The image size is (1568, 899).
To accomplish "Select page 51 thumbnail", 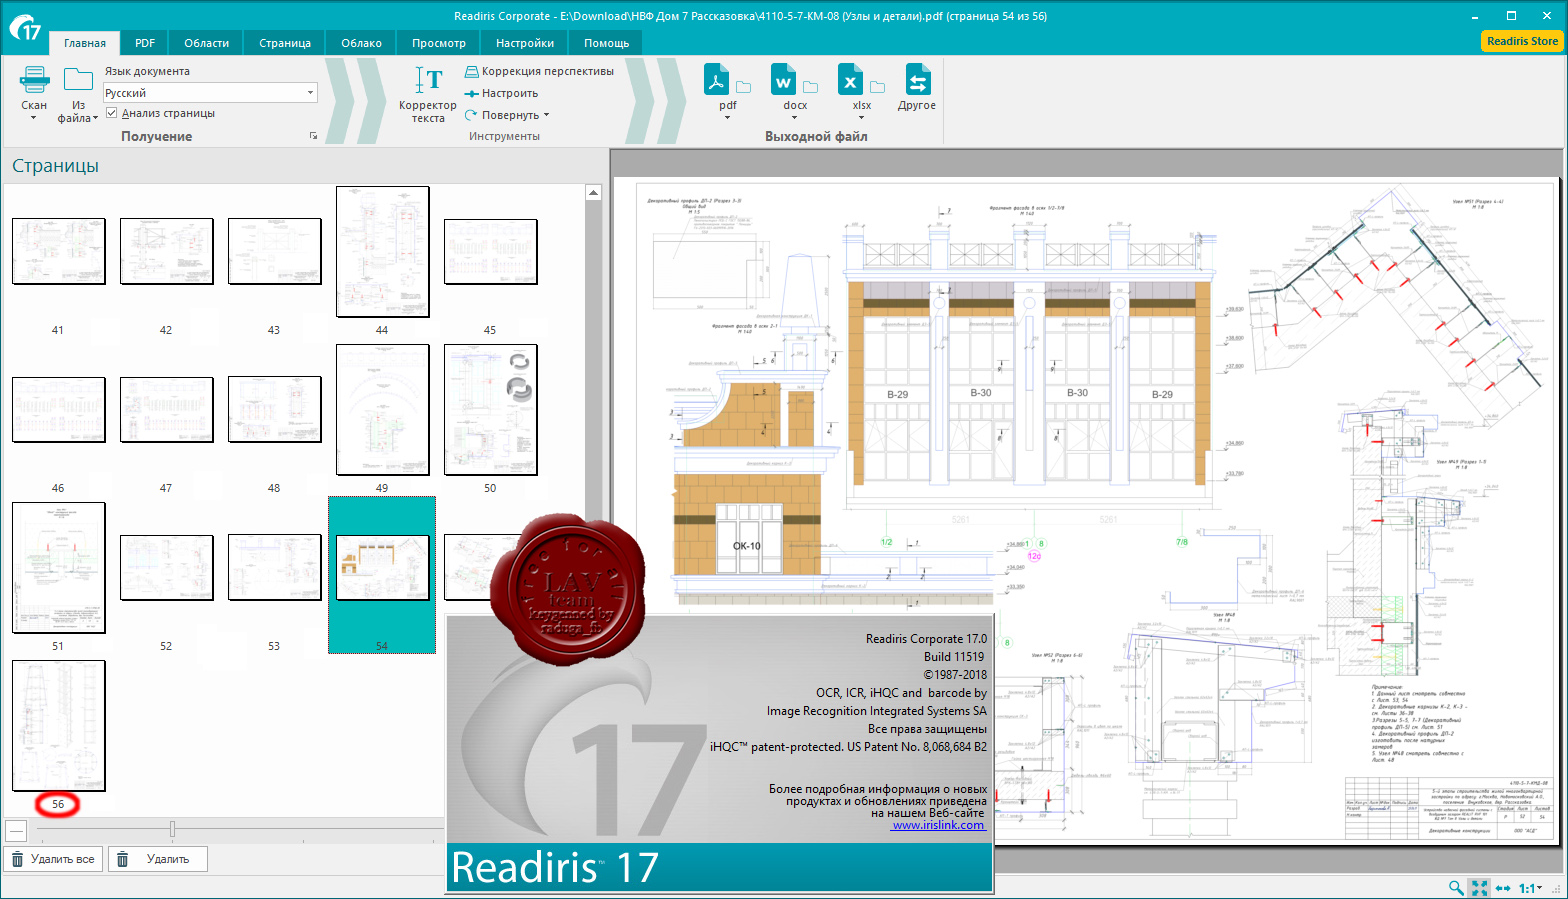I will coord(58,567).
